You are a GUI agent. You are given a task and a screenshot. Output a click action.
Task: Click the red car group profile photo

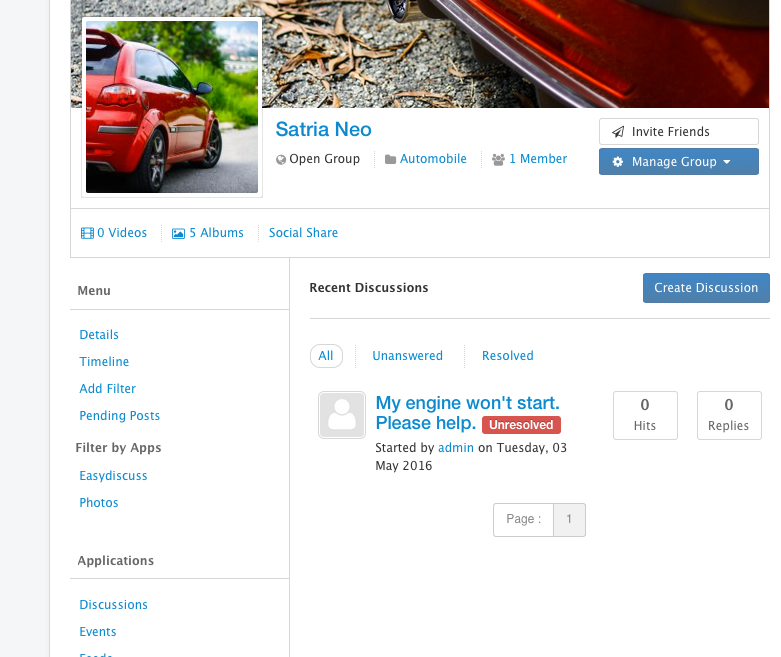click(172, 107)
